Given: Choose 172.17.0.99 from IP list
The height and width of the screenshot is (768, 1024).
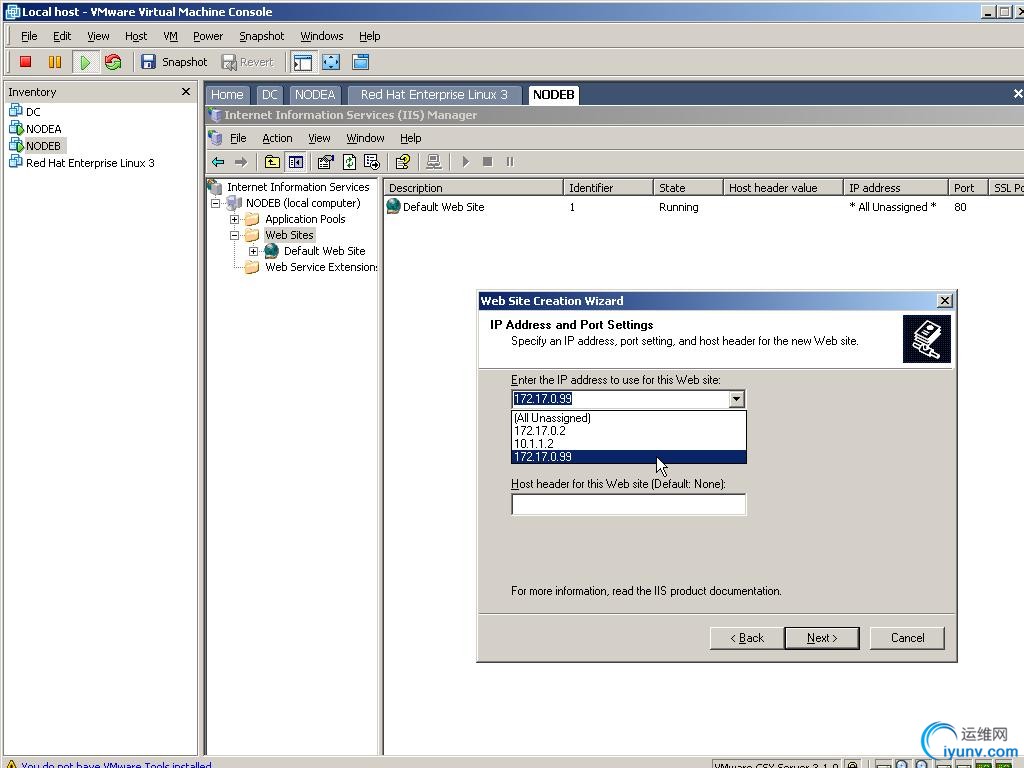Looking at the screenshot, I should (628, 457).
